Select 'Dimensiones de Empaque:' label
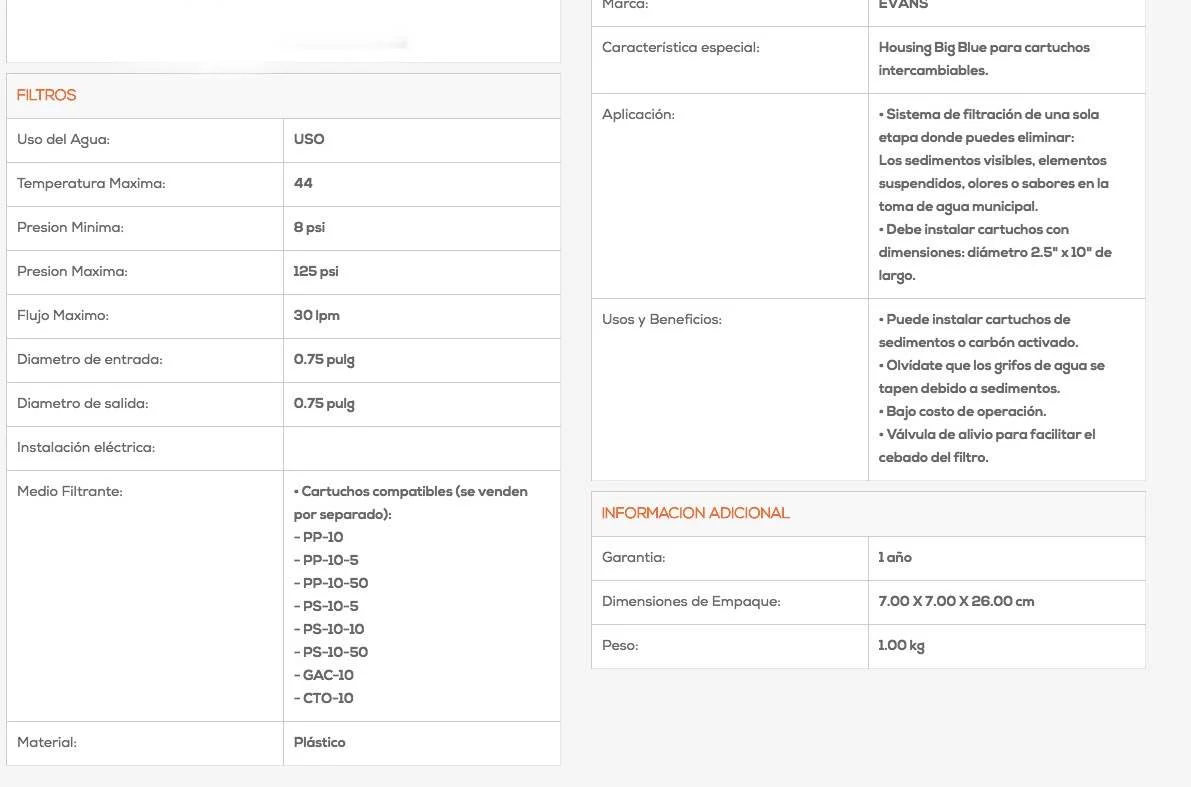Viewport: 1191px width, 787px height. click(691, 602)
